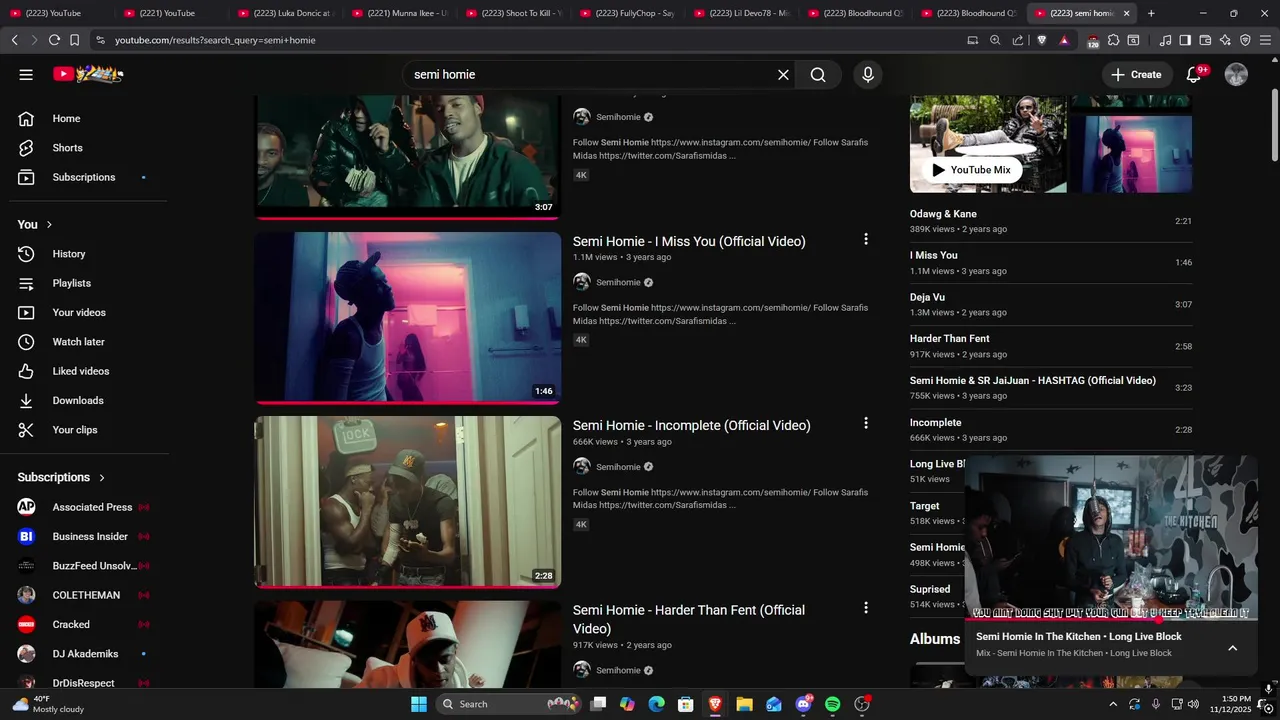This screenshot has width=1280, height=720.
Task: Open the Brave VPN shield icon
Action: coord(1245,40)
